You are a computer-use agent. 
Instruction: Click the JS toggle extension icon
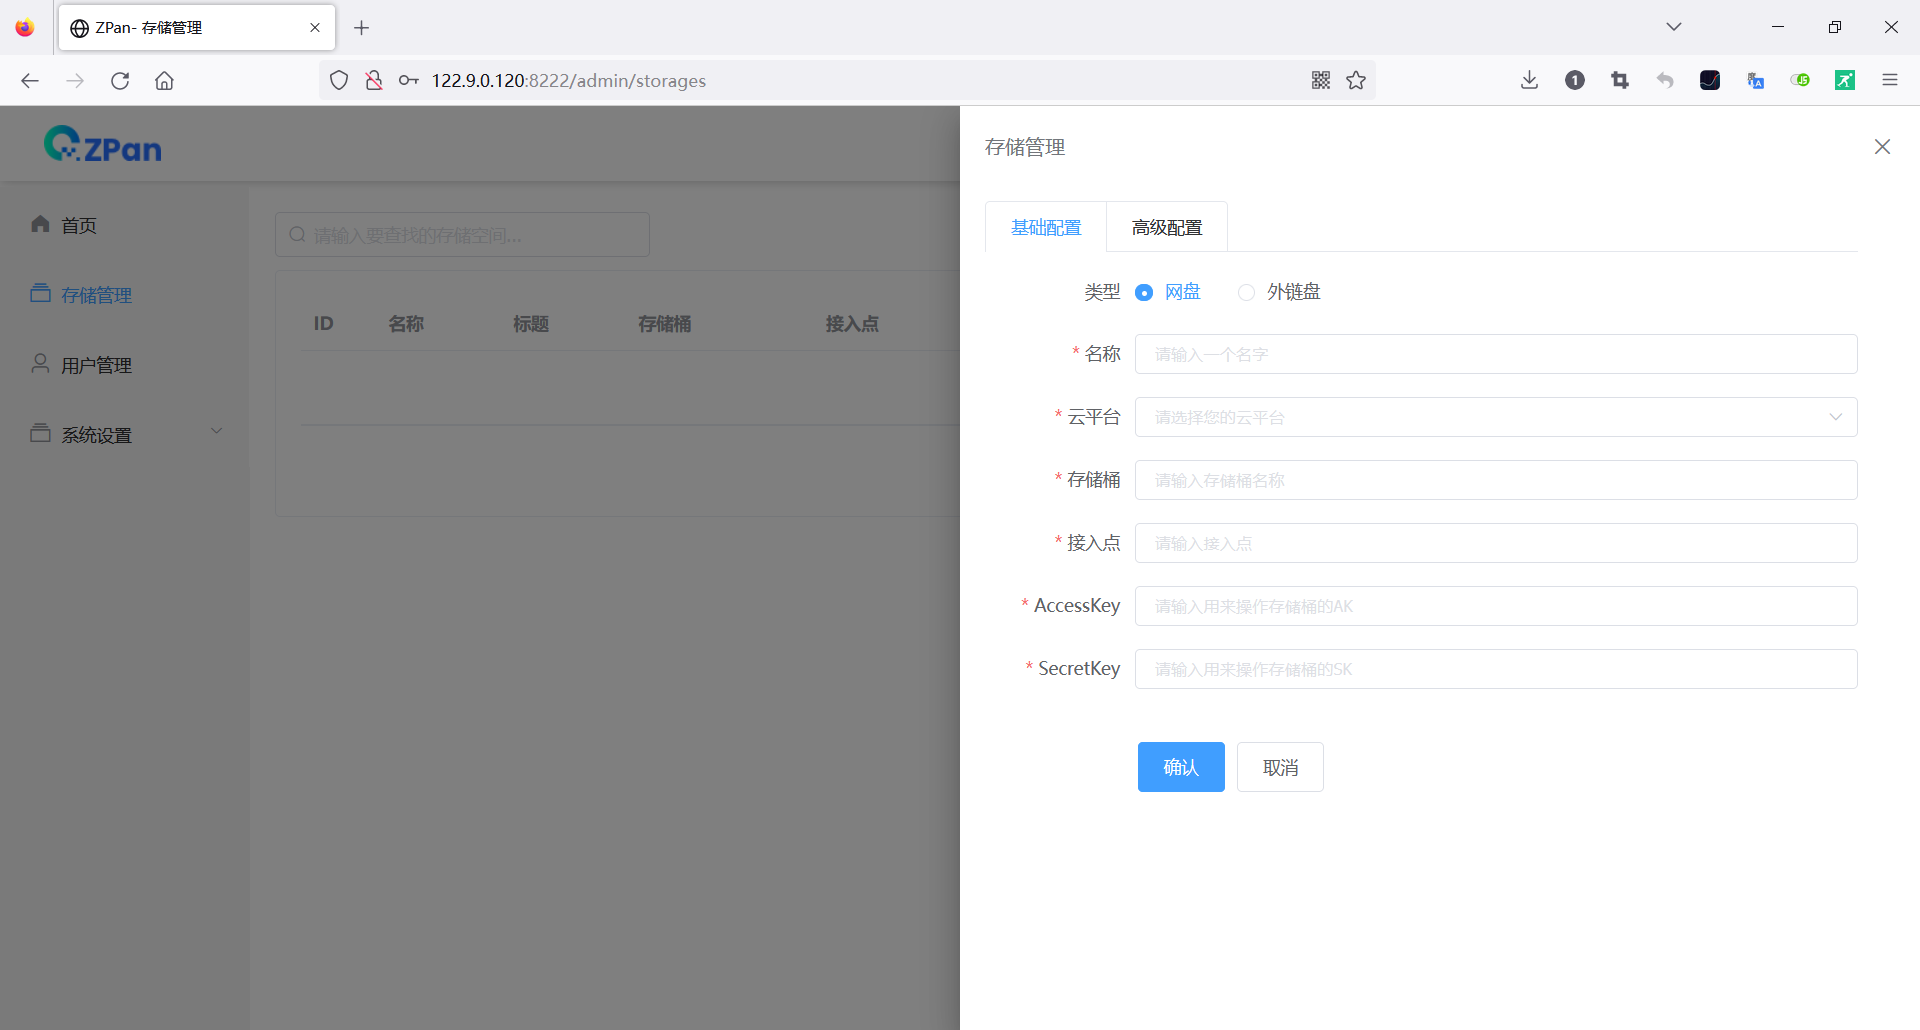(x=1800, y=80)
